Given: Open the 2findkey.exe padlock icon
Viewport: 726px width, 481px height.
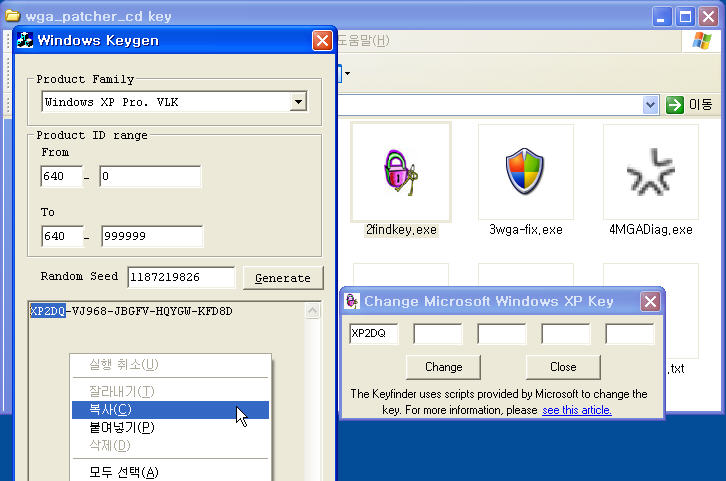Looking at the screenshot, I should pyautogui.click(x=401, y=173).
